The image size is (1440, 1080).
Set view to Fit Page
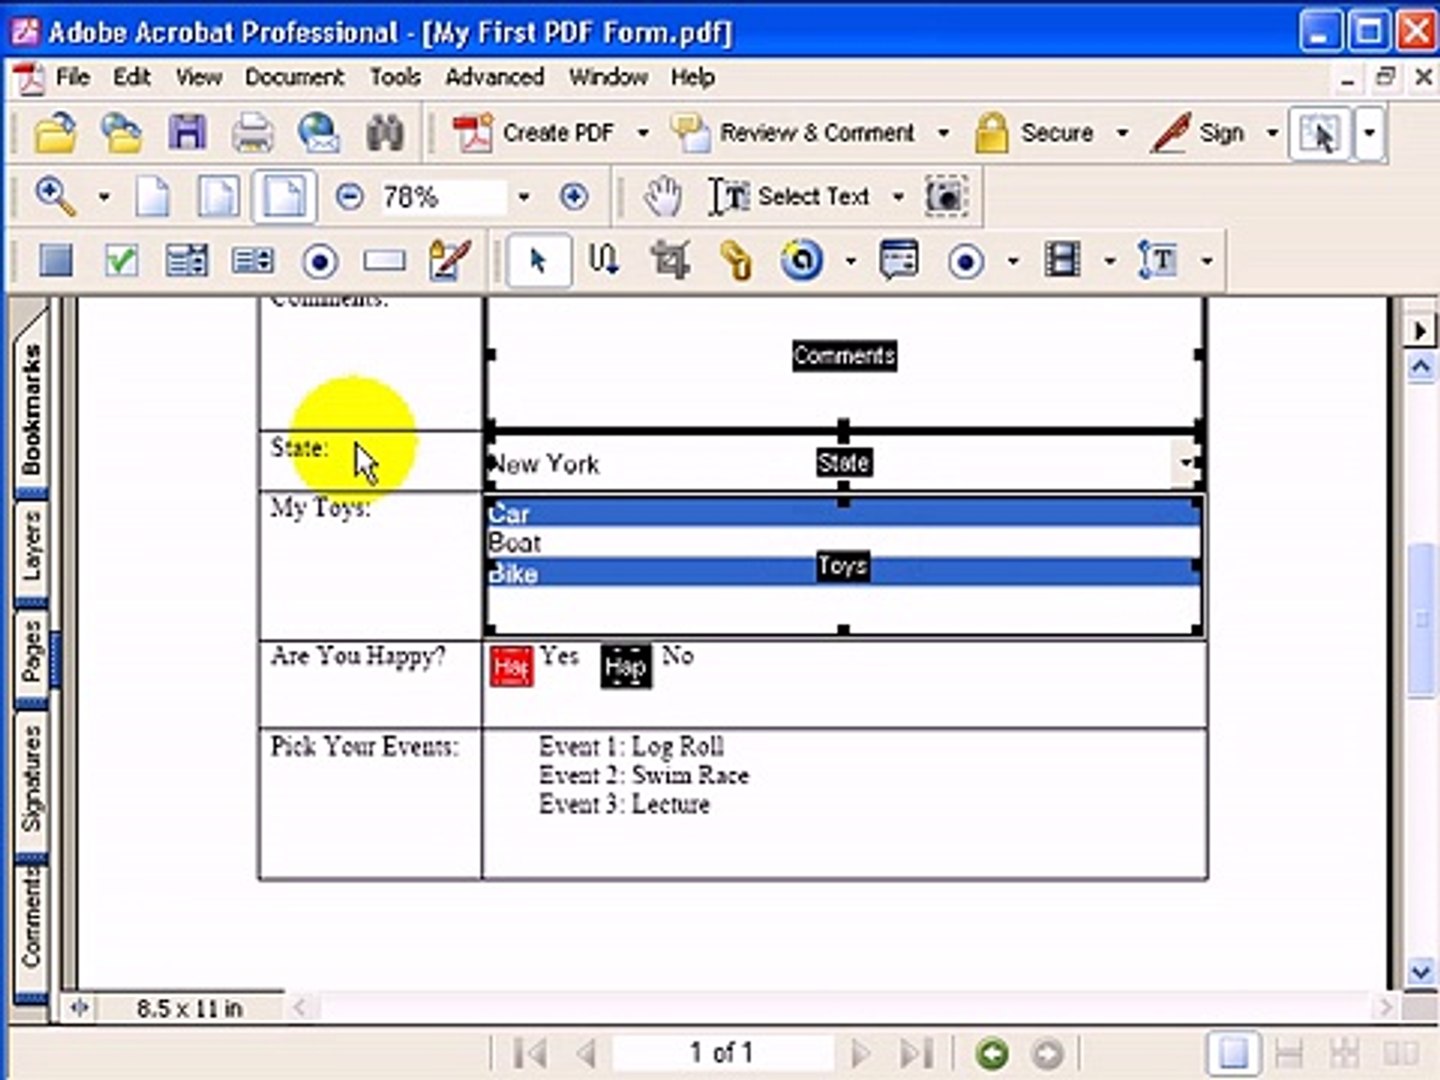[x=218, y=197]
